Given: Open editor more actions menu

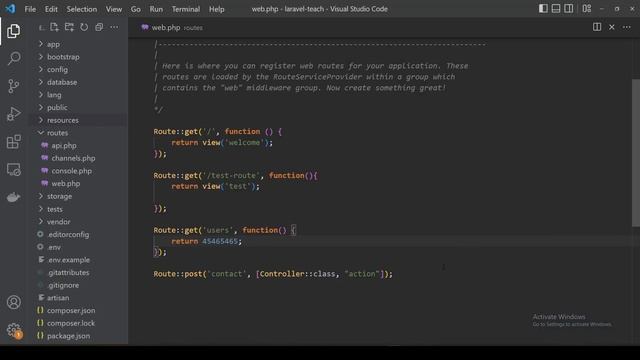Looking at the screenshot, I should 627,27.
